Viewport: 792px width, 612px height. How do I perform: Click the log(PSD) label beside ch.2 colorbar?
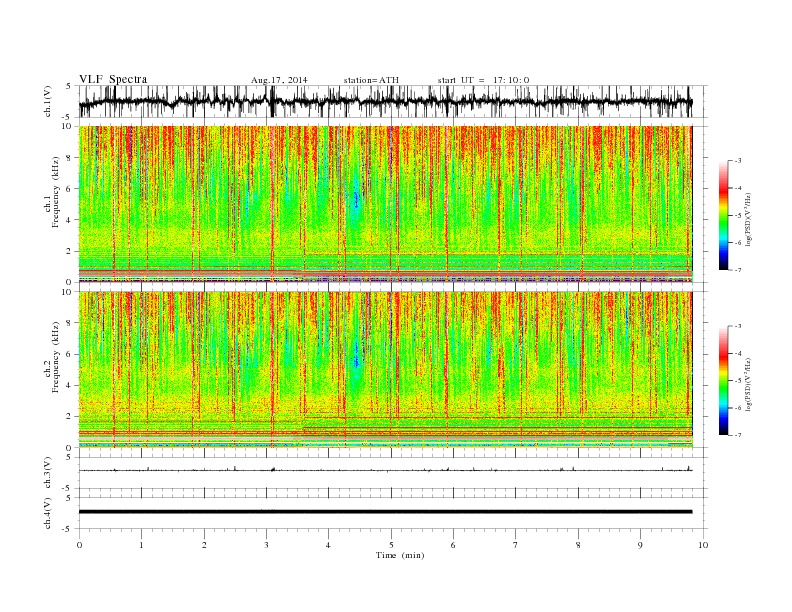point(750,384)
